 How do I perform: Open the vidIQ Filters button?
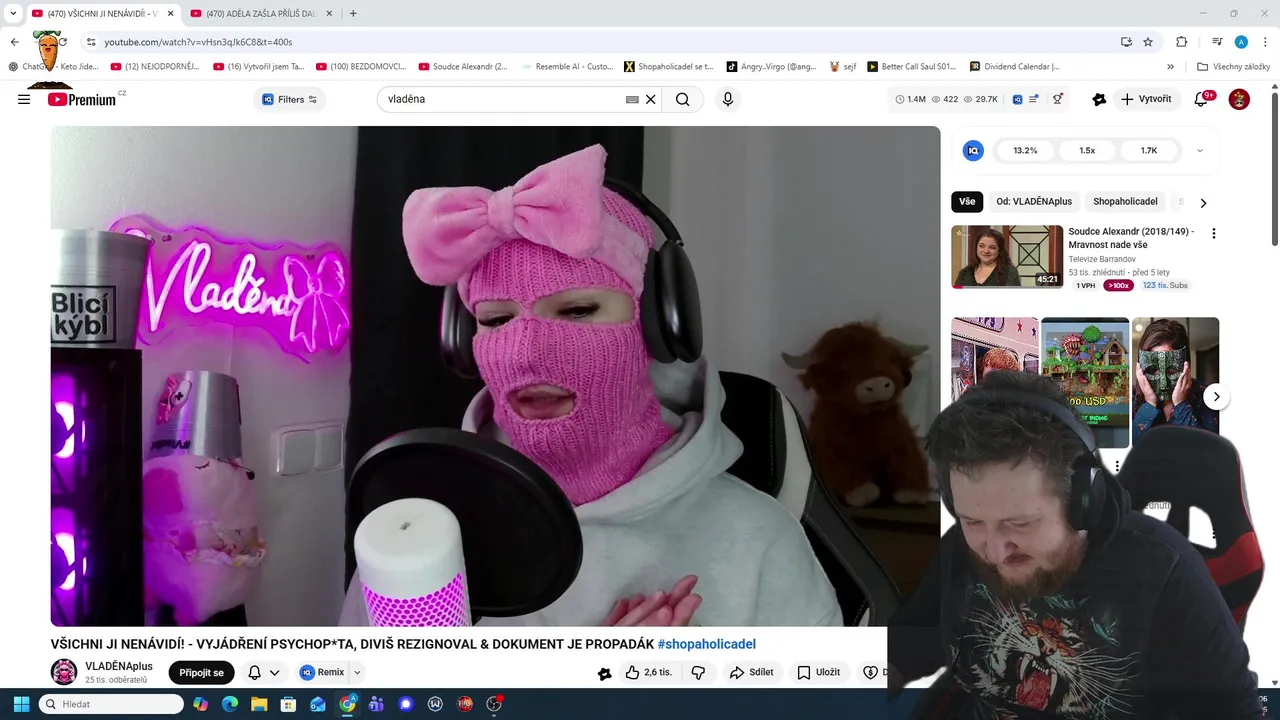[x=290, y=99]
